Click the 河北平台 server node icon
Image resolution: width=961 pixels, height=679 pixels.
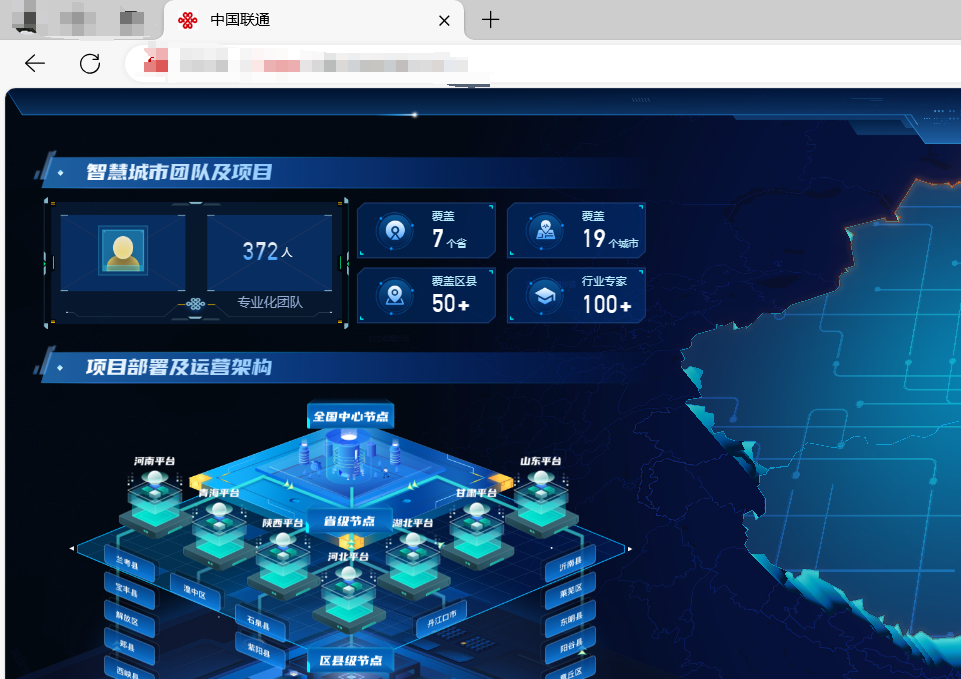348,599
